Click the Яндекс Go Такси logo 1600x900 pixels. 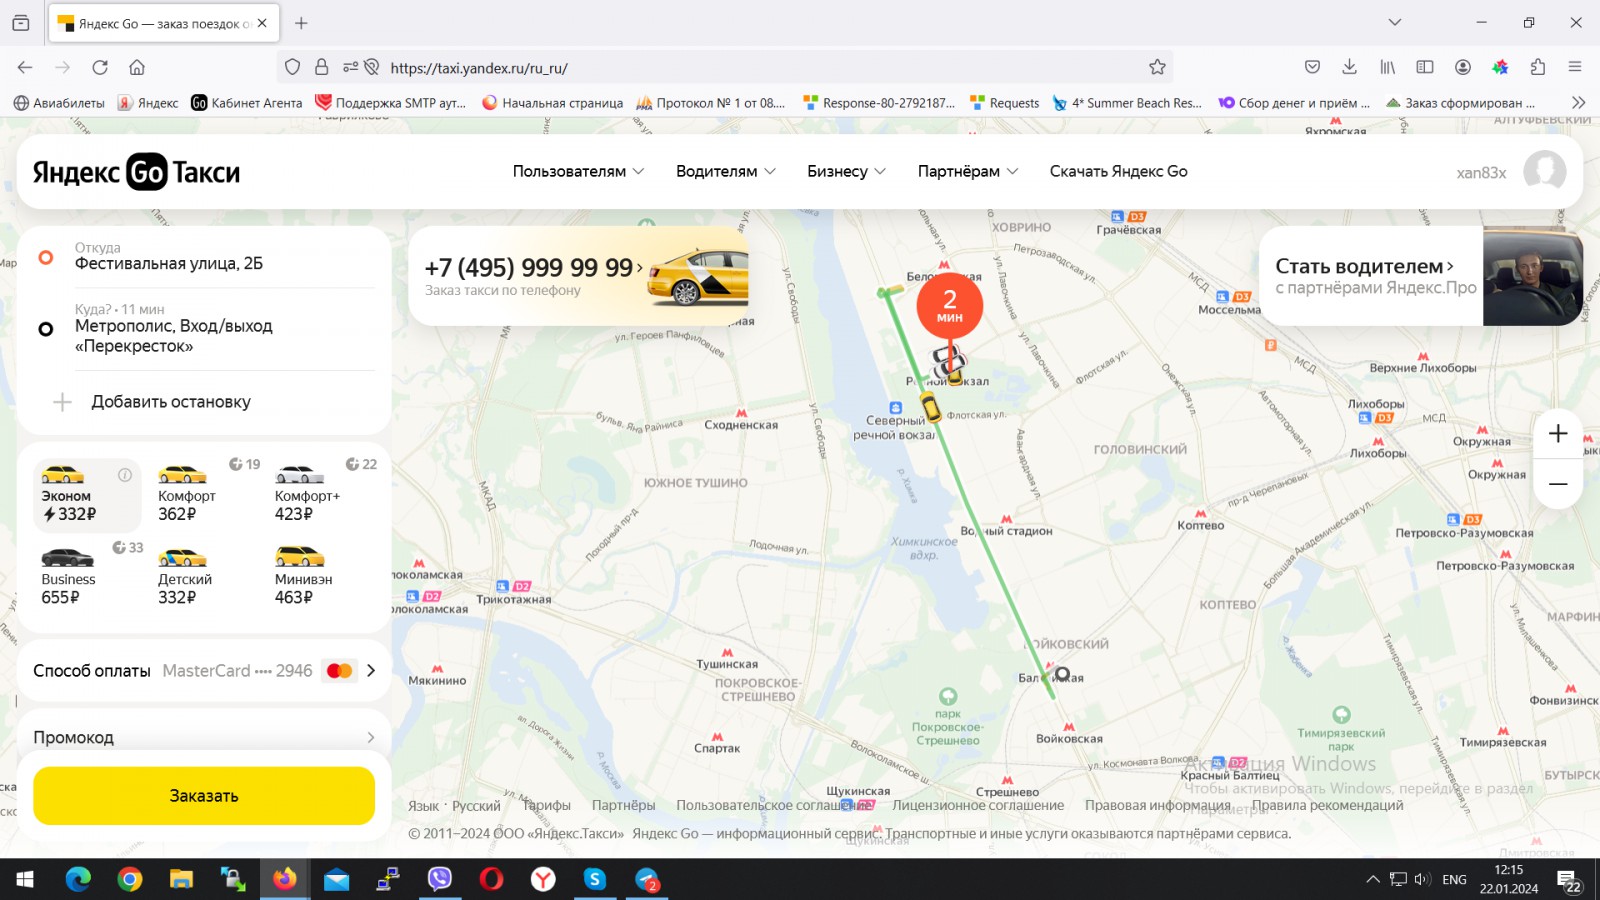point(136,172)
